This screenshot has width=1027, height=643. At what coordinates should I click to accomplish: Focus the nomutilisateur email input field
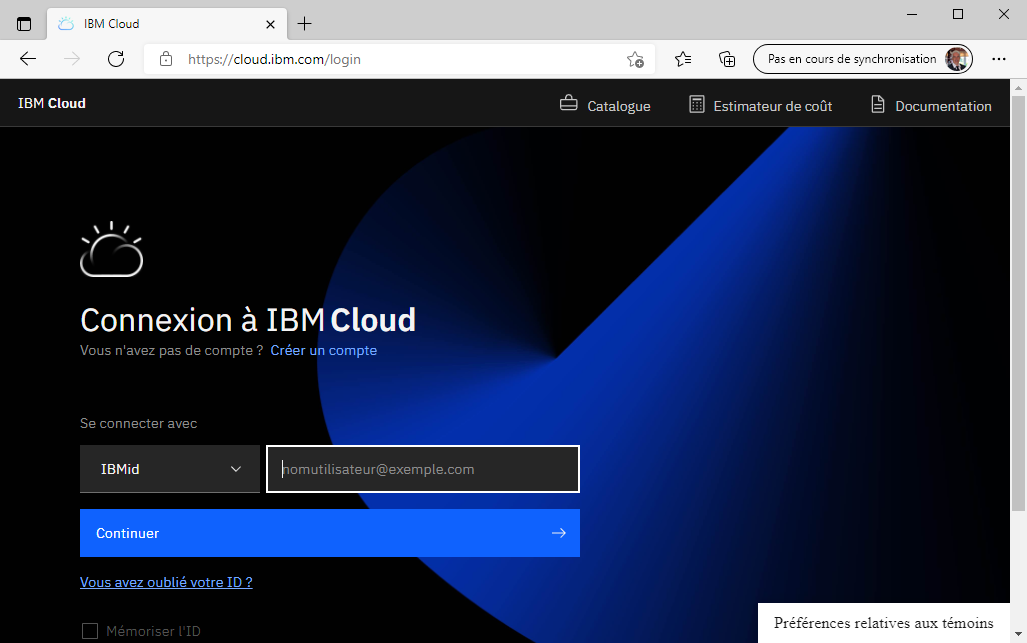pyautogui.click(x=423, y=469)
